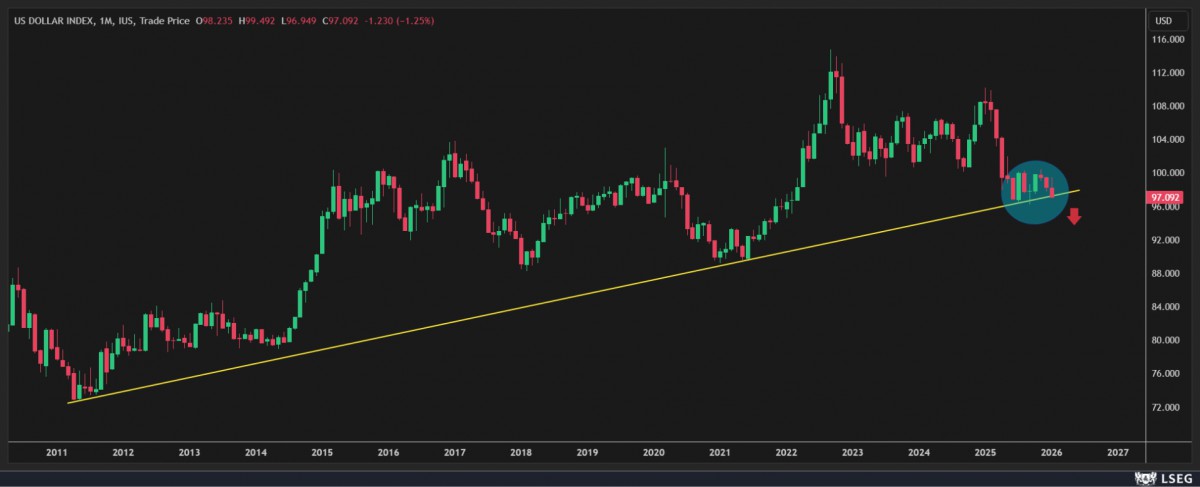
Task: Click the 2023 label on time axis
Action: pyautogui.click(x=852, y=452)
